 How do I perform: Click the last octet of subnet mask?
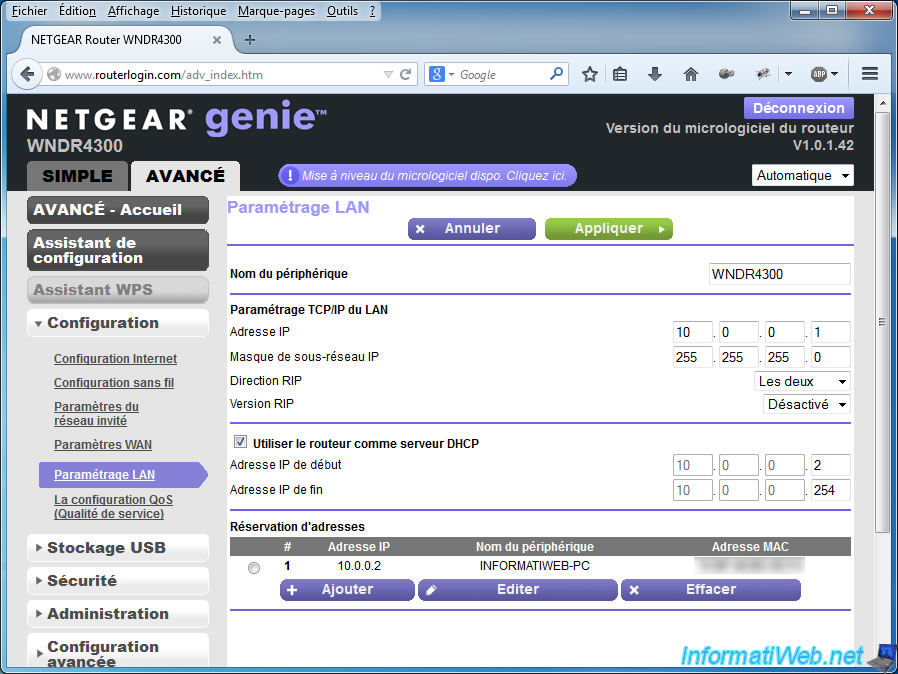(x=830, y=357)
